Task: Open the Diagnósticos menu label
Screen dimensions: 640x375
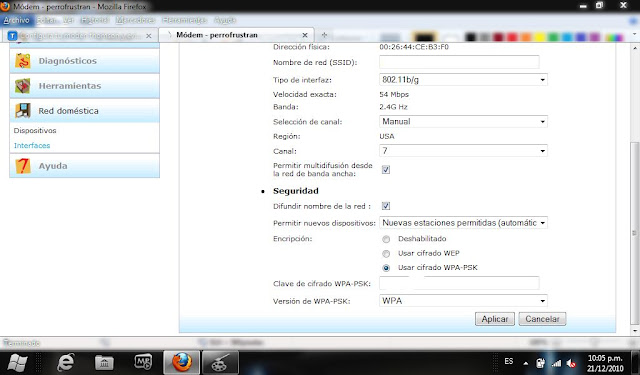Action: tap(68, 61)
